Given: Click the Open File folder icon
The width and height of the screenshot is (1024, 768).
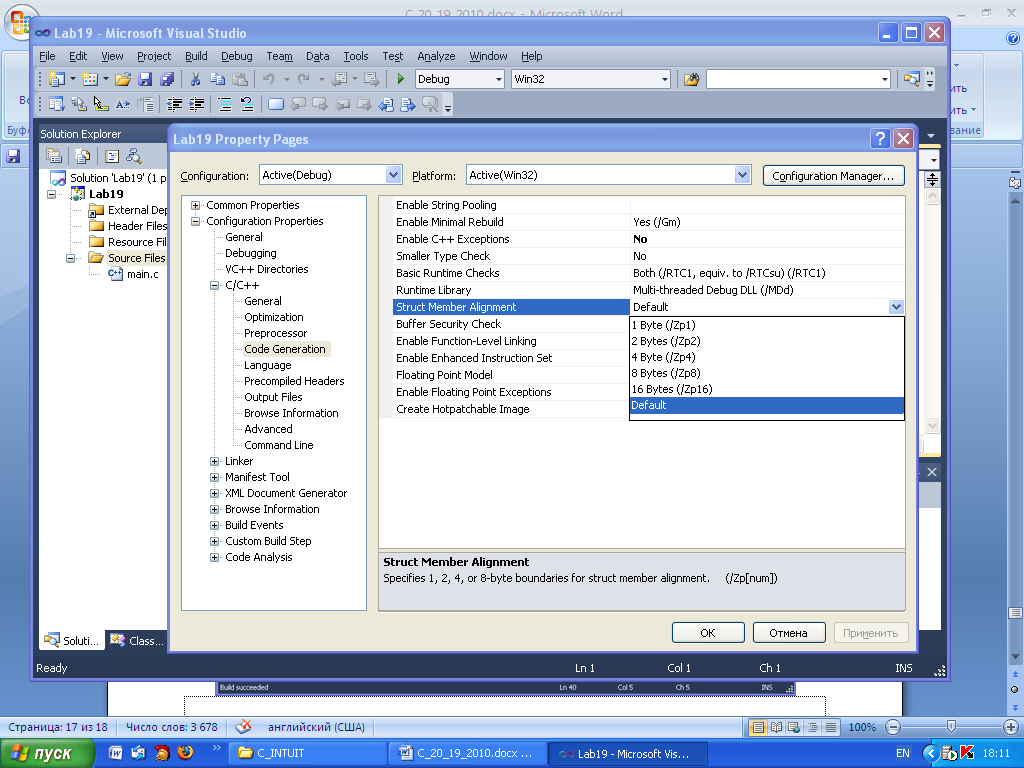Looking at the screenshot, I should point(123,79).
